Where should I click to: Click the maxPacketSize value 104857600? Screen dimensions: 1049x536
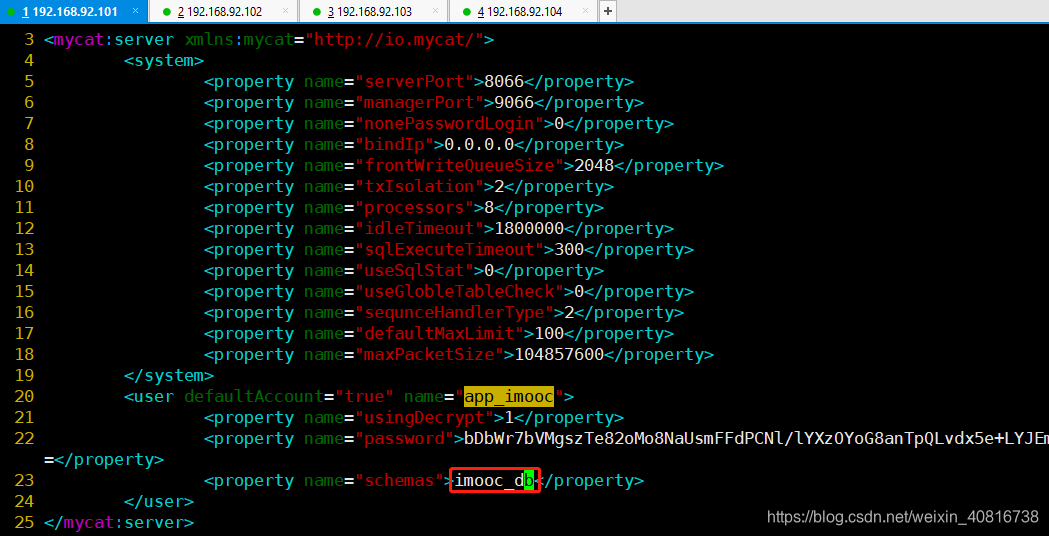tap(559, 355)
